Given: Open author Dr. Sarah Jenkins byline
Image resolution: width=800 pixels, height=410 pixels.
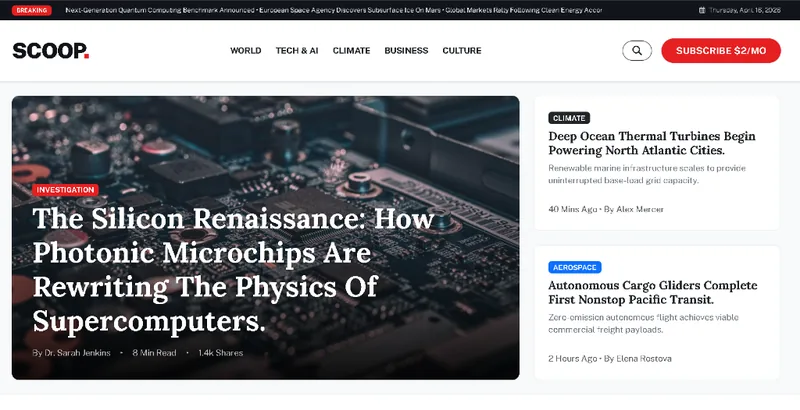Looking at the screenshot, I should (x=71, y=352).
